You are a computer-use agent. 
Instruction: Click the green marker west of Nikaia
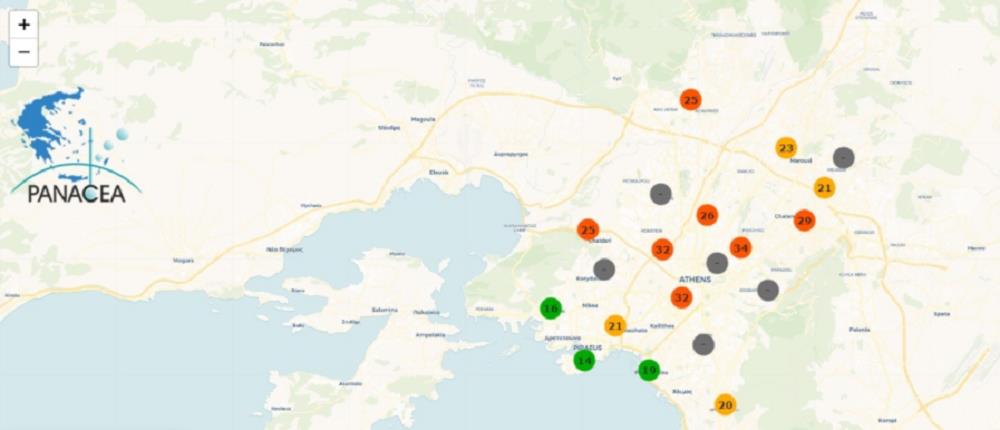coord(550,309)
